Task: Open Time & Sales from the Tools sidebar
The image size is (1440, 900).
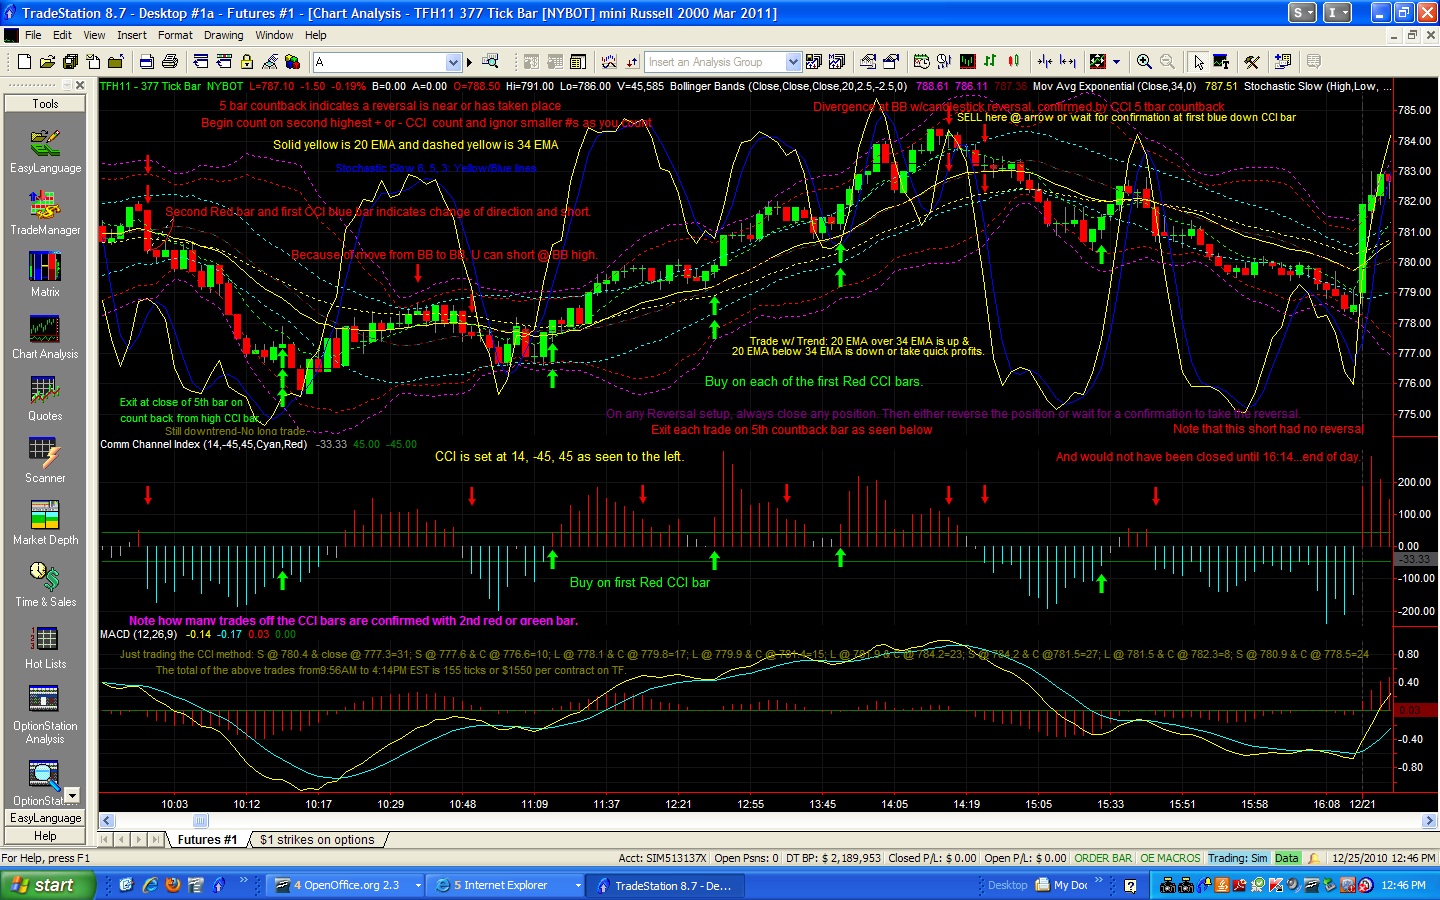Action: coord(45,585)
